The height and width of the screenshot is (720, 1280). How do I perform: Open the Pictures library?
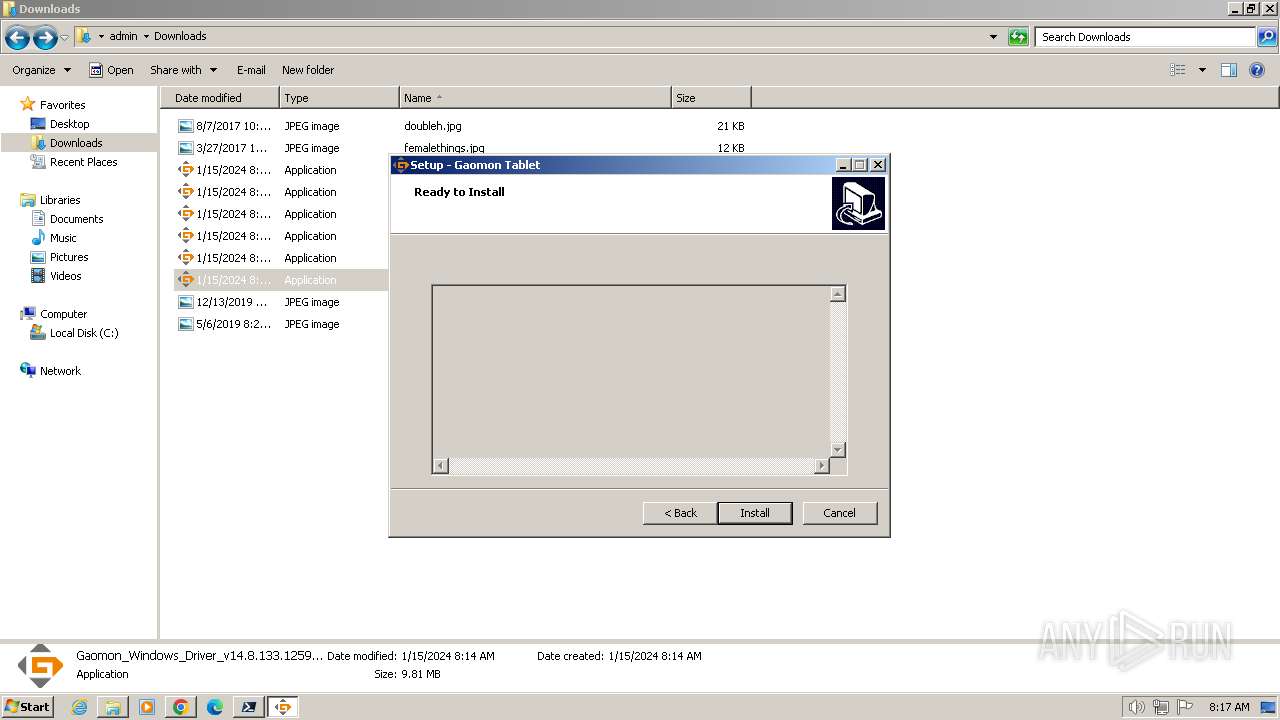(69, 257)
